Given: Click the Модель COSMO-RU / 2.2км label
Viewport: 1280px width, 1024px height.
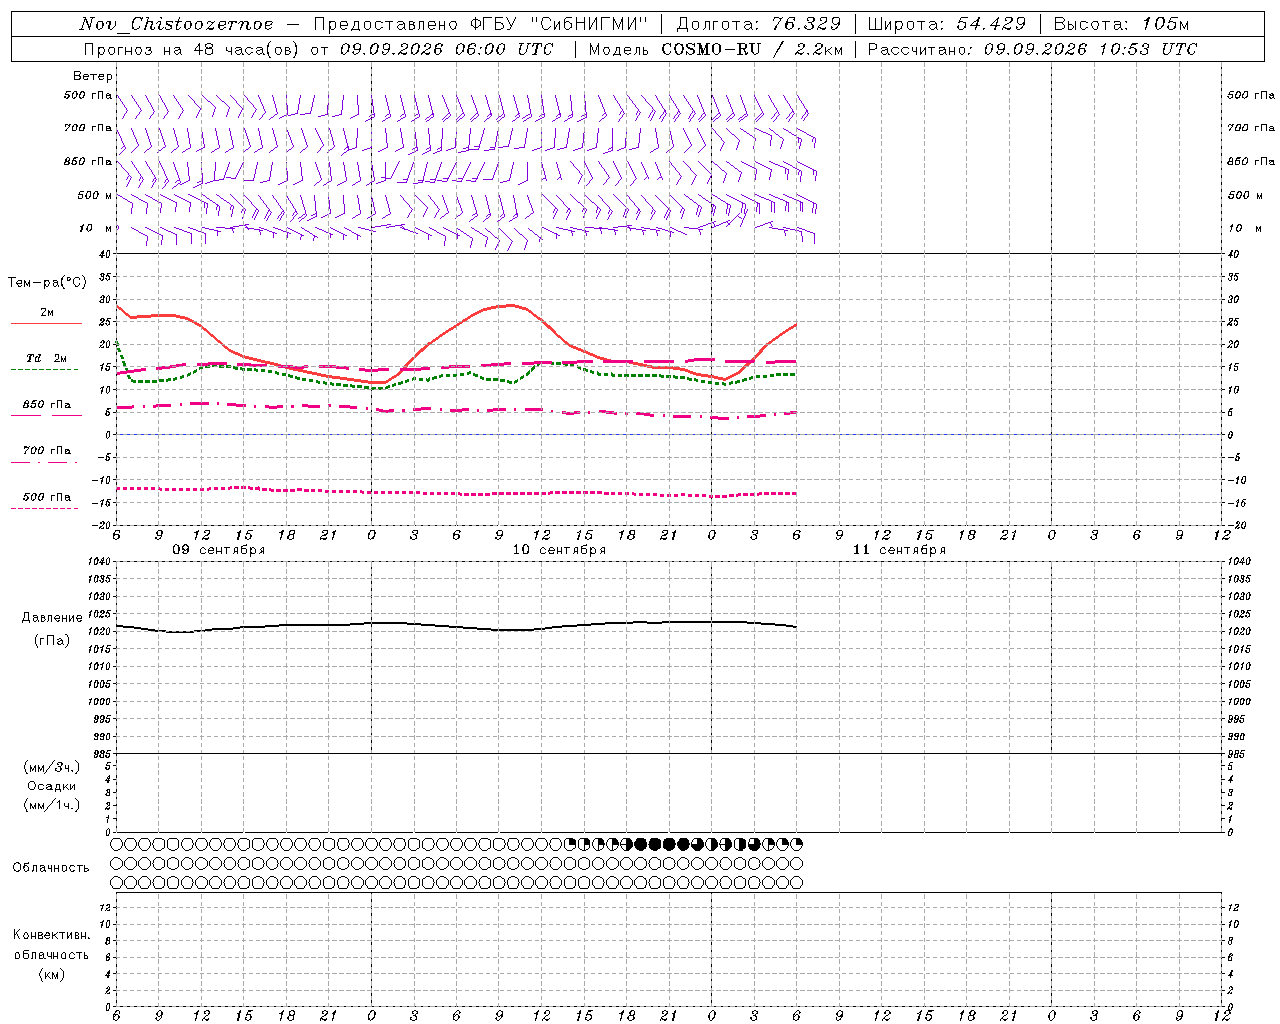Looking at the screenshot, I should click(x=715, y=49).
